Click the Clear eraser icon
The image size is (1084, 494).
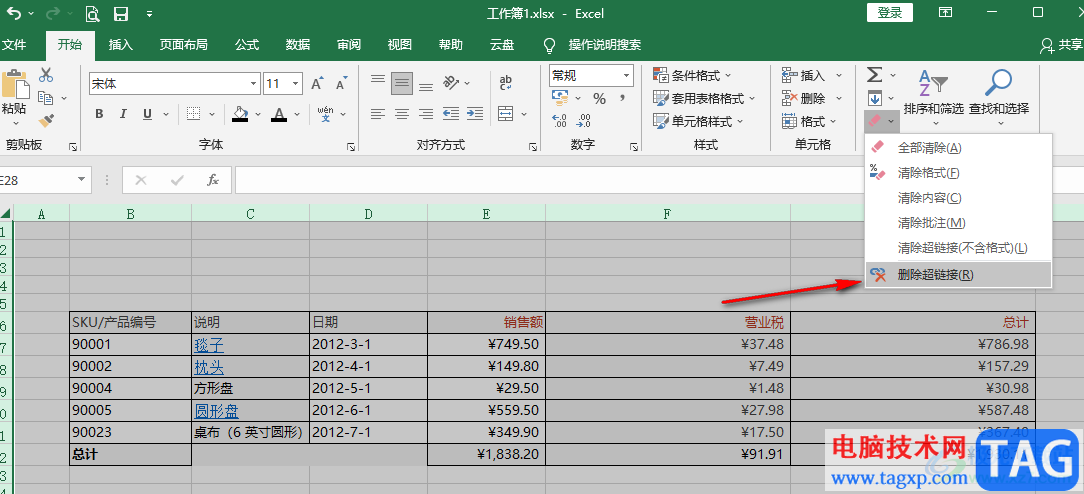(x=875, y=121)
